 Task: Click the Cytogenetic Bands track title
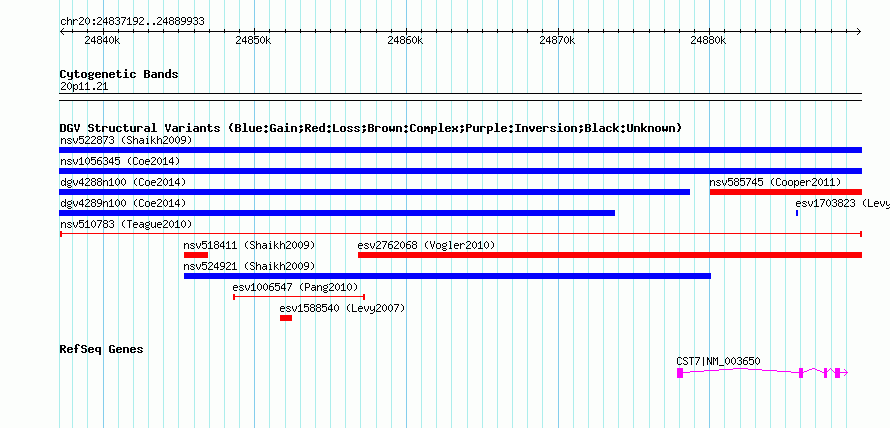click(119, 74)
